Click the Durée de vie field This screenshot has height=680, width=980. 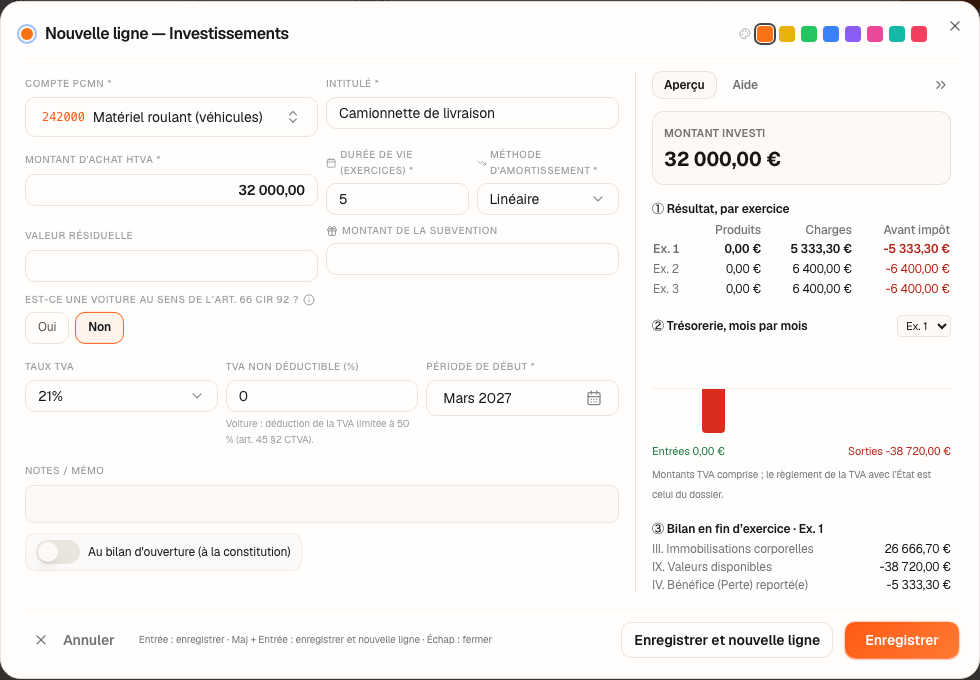point(398,199)
